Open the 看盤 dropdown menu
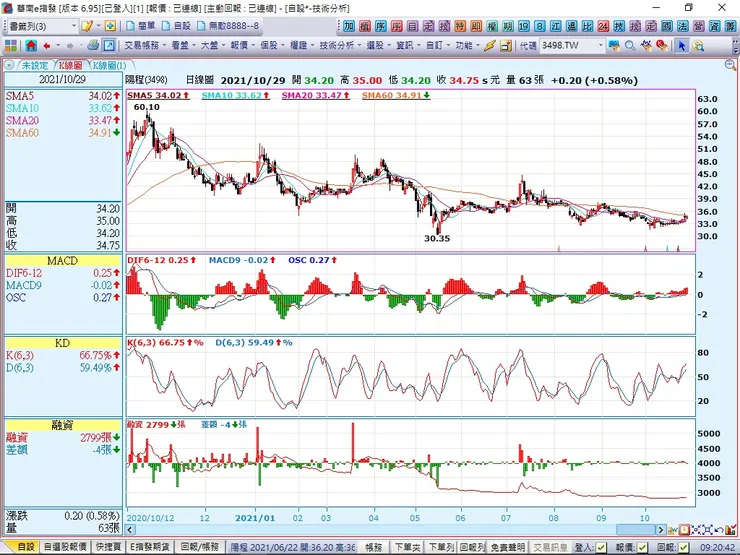 tap(183, 46)
